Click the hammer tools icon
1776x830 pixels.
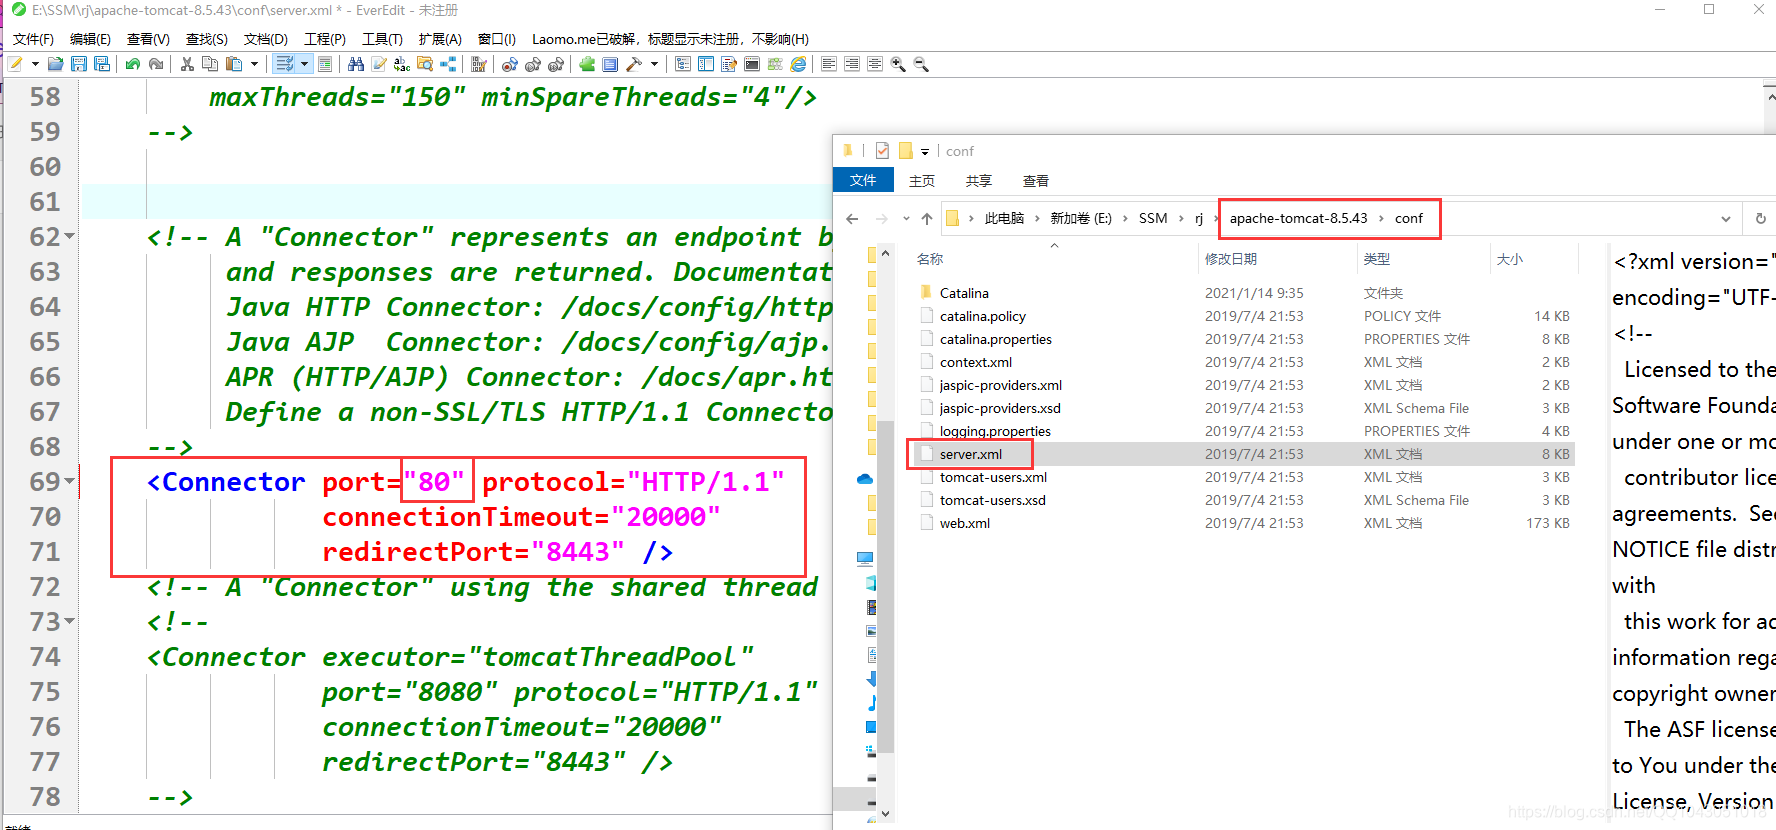click(x=634, y=64)
